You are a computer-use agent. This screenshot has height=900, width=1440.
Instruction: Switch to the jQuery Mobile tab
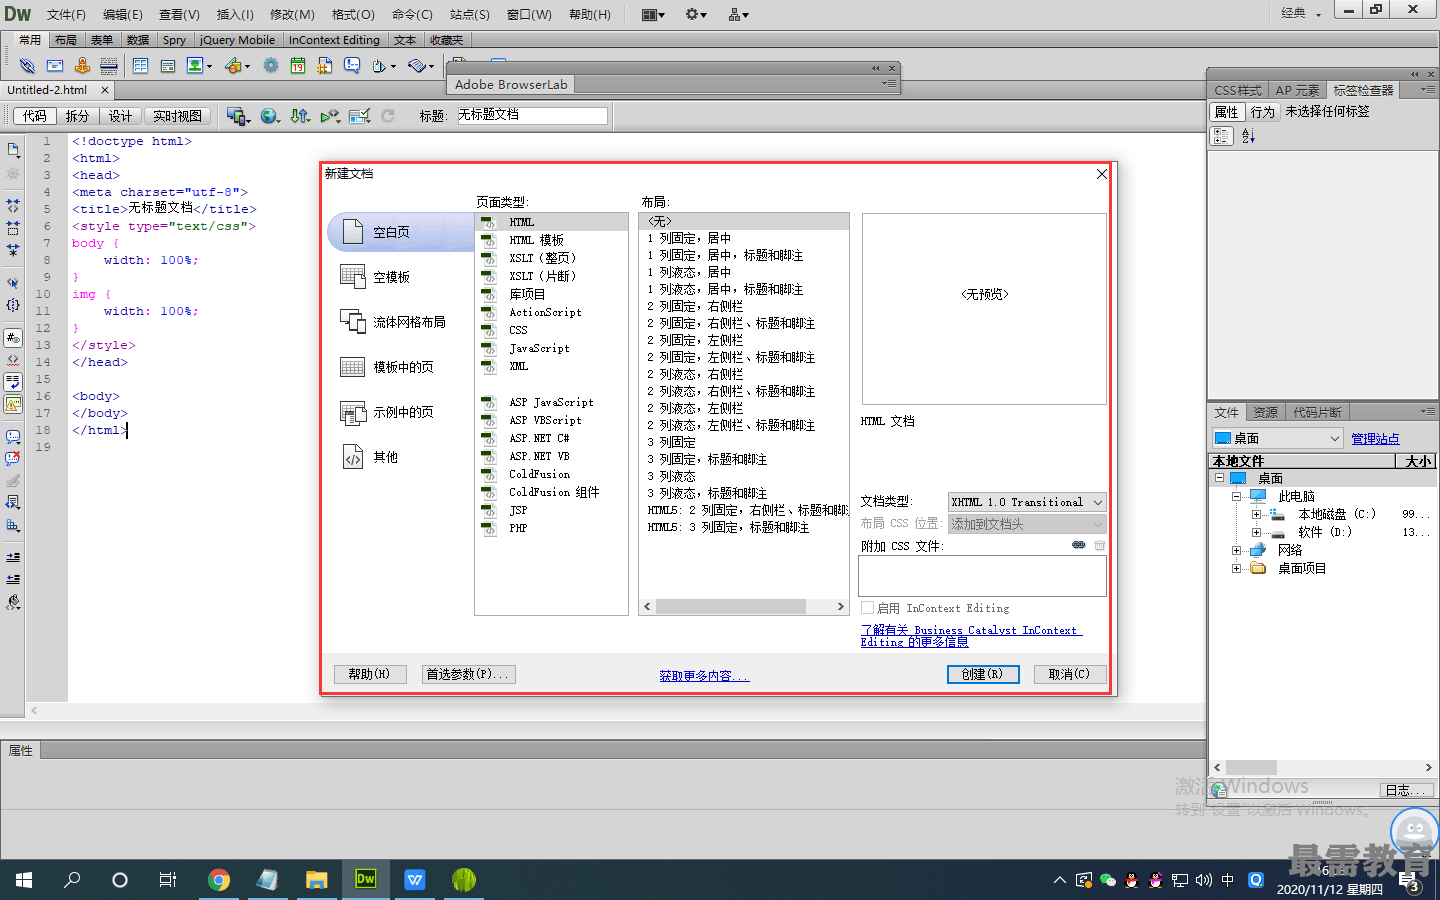pos(237,40)
